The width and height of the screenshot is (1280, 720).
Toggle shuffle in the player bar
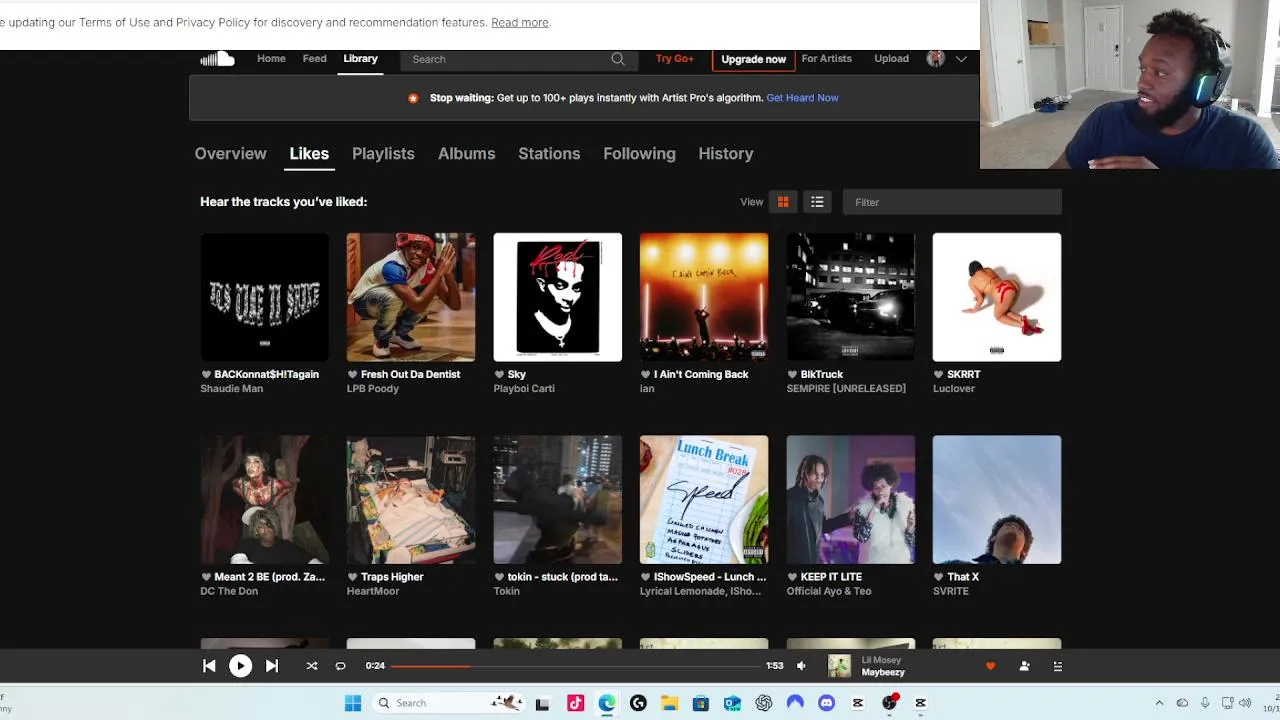(x=312, y=666)
